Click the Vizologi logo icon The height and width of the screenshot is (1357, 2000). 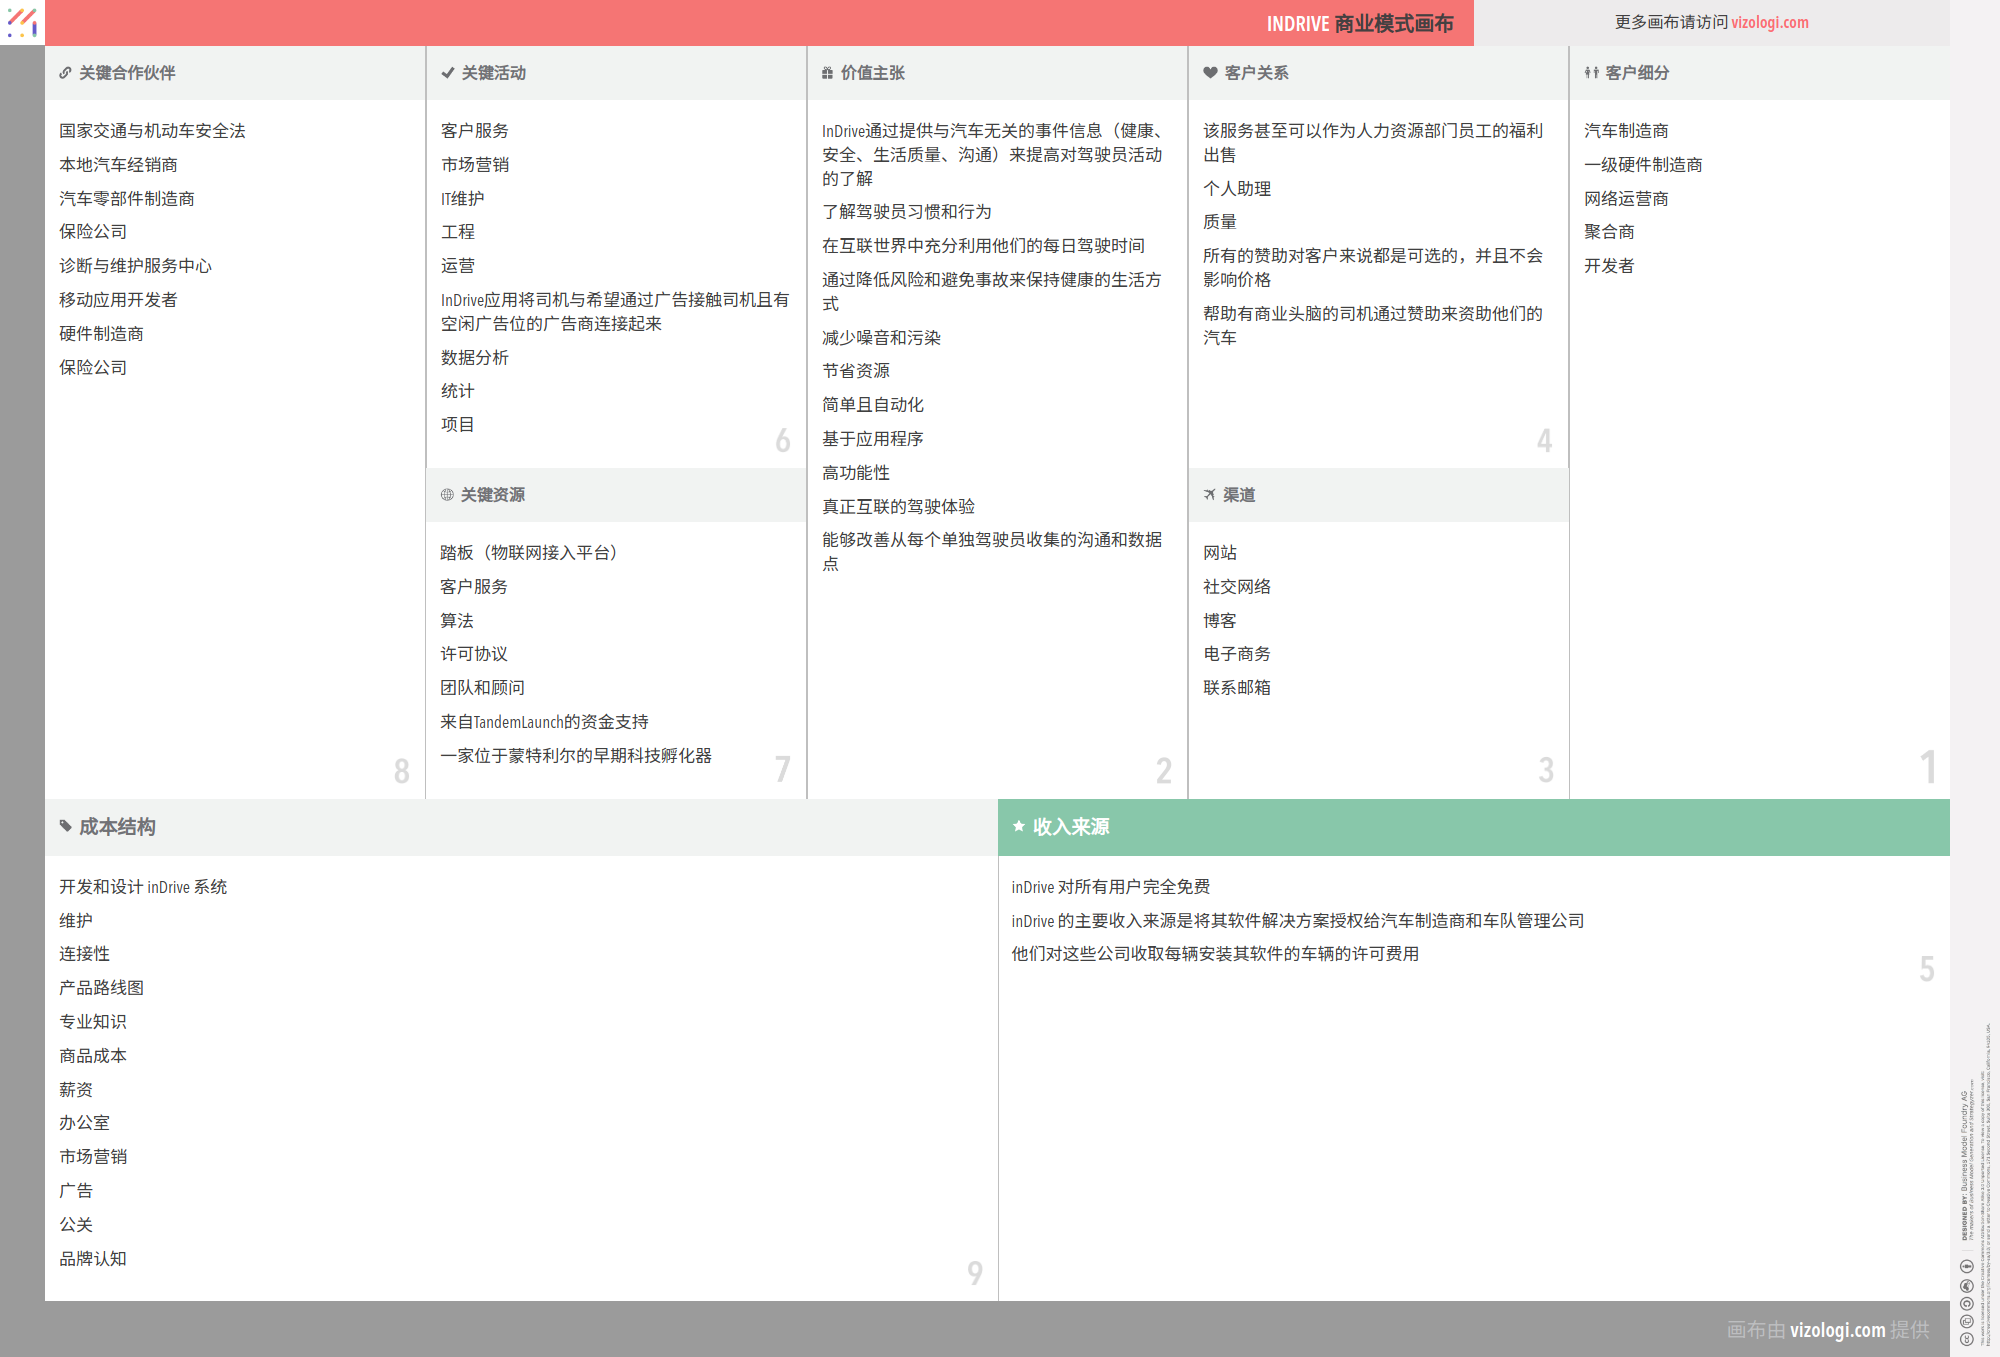point(22,22)
